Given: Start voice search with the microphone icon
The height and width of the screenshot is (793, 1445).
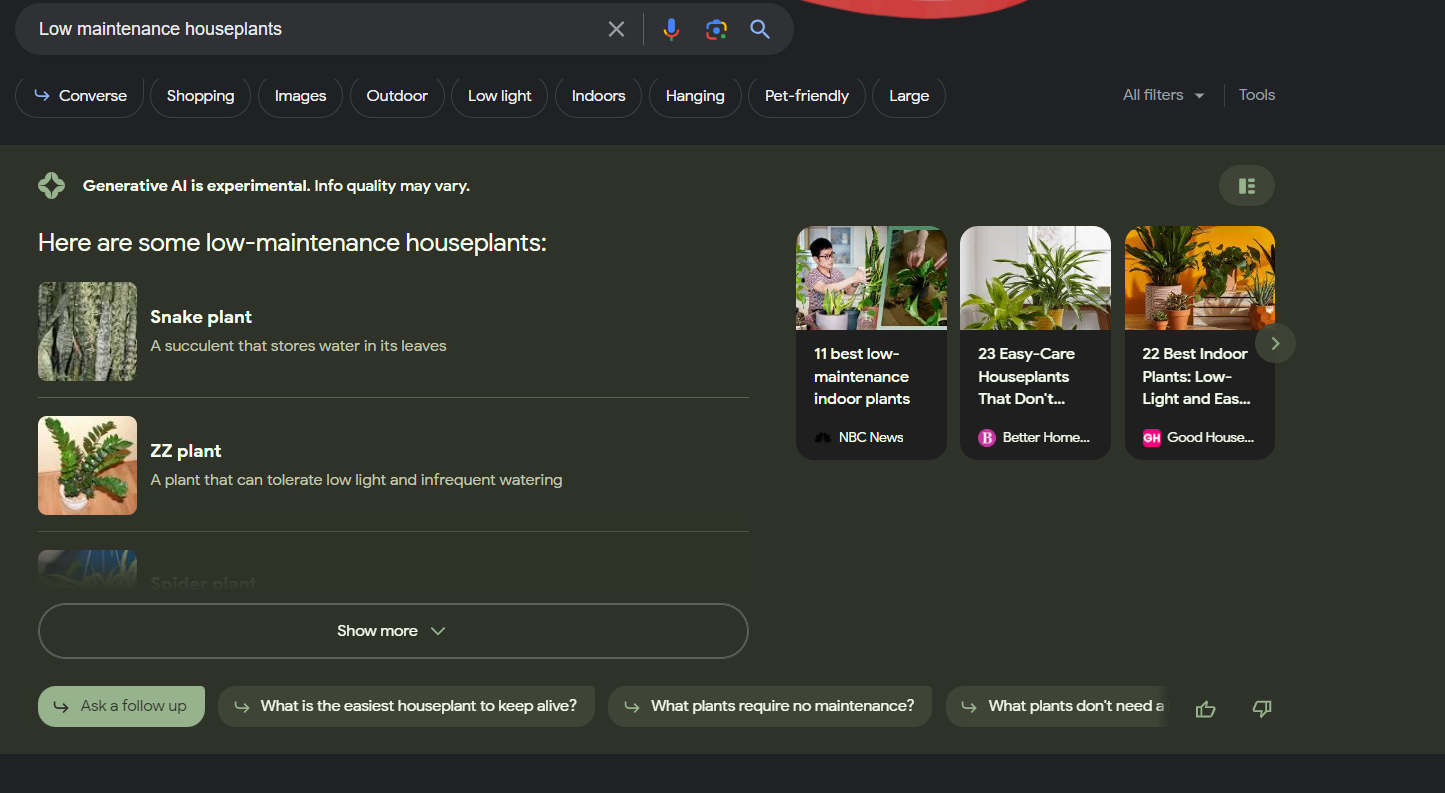Looking at the screenshot, I should 671,29.
